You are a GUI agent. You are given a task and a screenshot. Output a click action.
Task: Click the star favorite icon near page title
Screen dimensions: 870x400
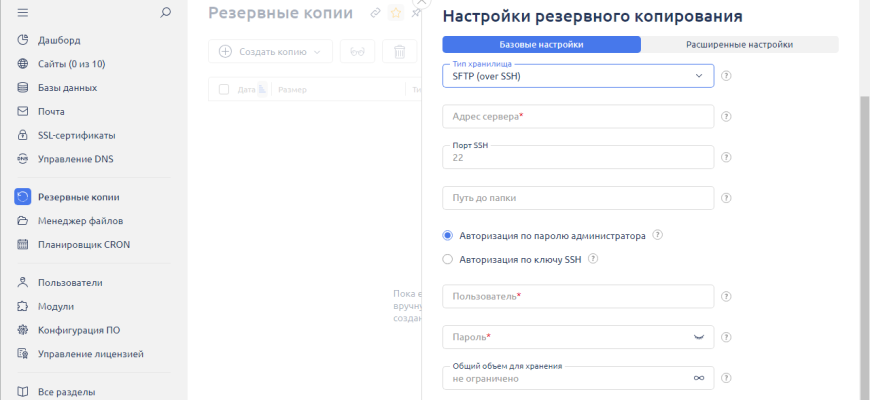(x=396, y=13)
